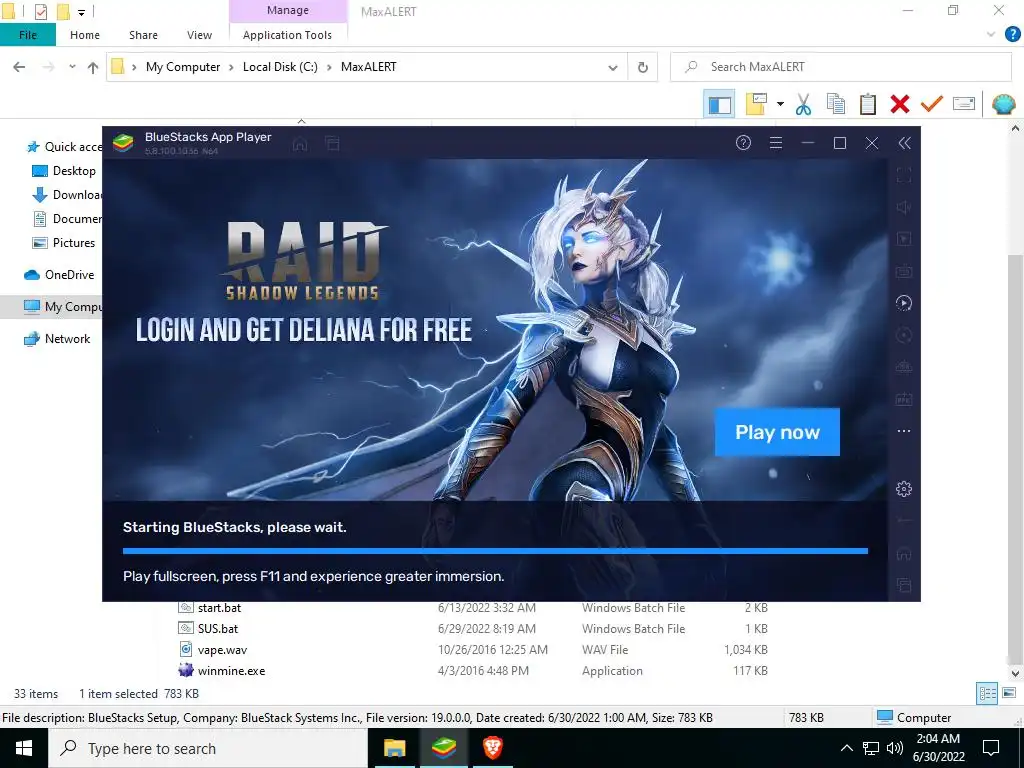Switch to large thumbnails view using status bar toggle
Screen dimensions: 1024x768
pos(1009,693)
